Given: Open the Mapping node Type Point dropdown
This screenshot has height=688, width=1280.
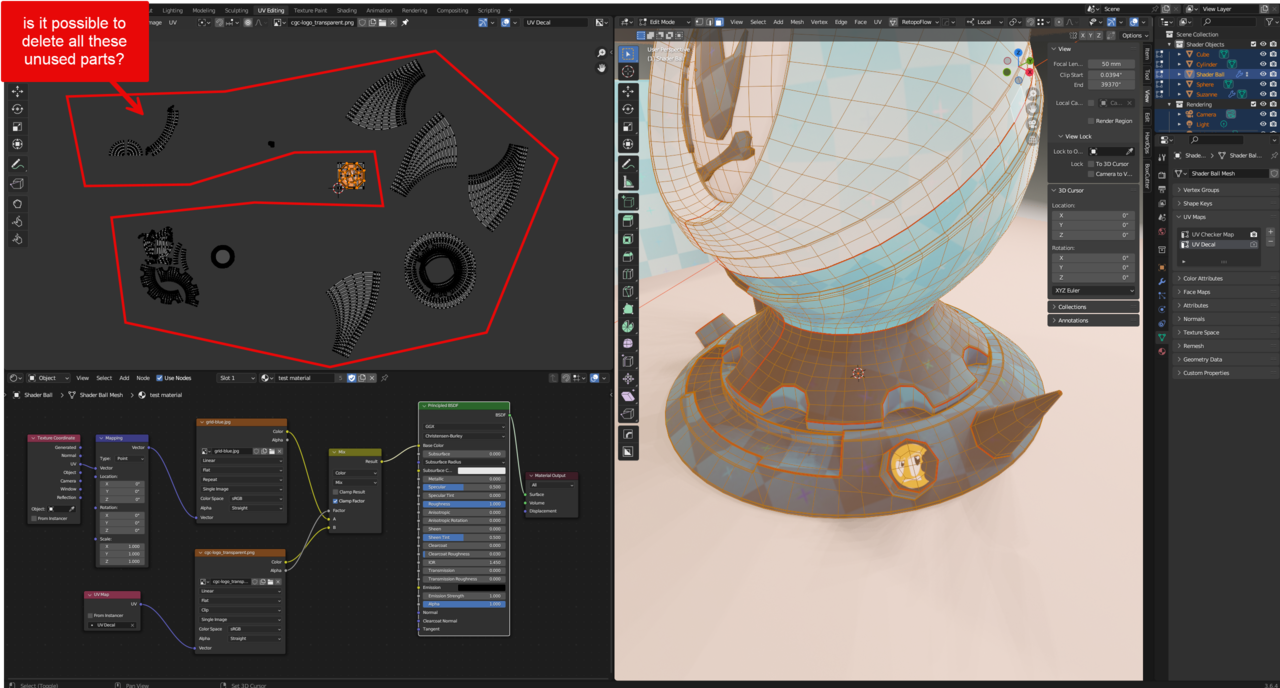Looking at the screenshot, I should click(131, 458).
